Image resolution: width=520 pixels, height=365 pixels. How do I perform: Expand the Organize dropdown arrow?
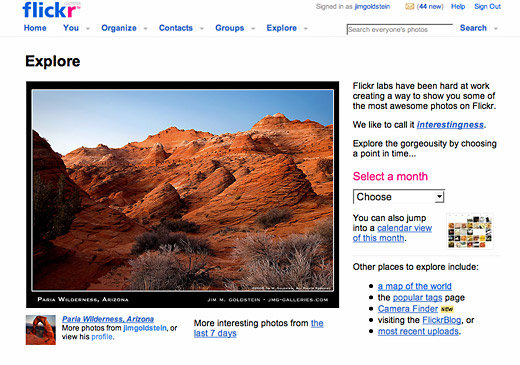[x=145, y=29]
